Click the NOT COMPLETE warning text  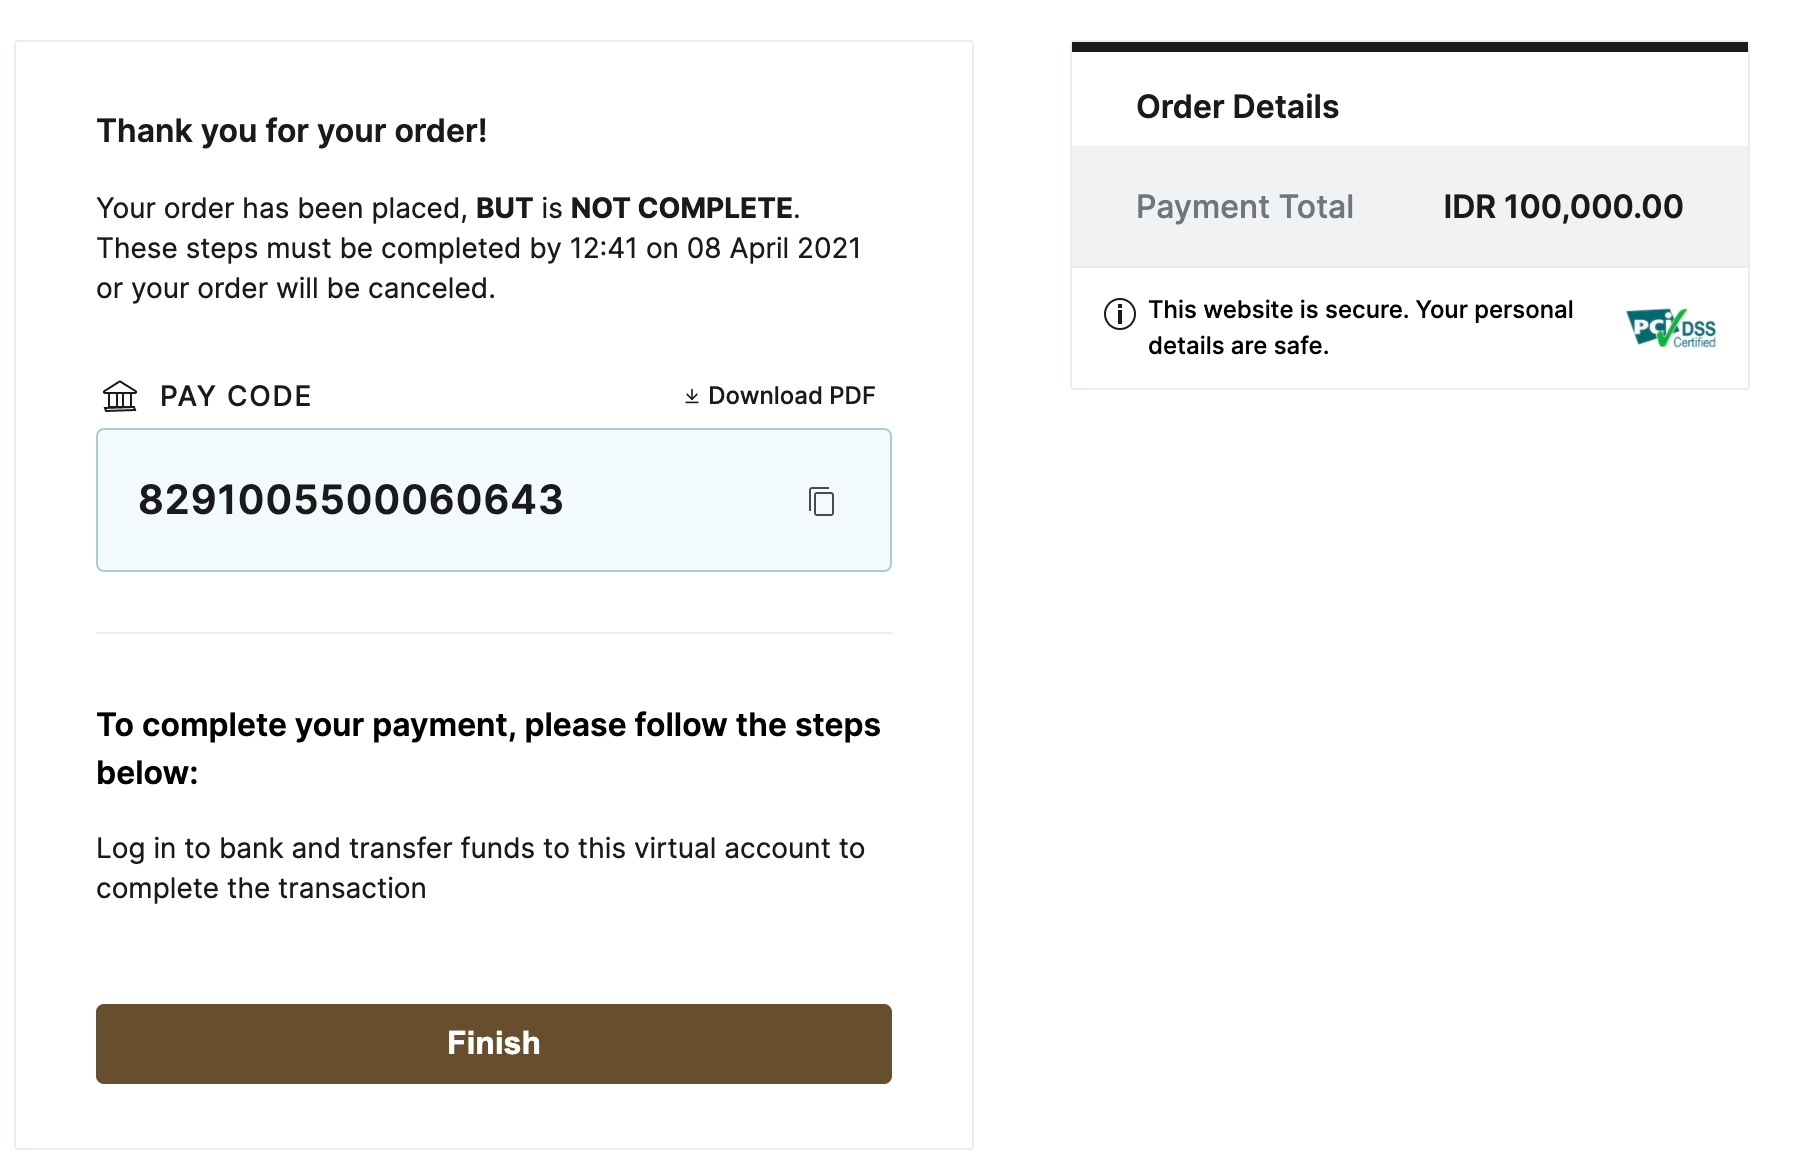[682, 208]
